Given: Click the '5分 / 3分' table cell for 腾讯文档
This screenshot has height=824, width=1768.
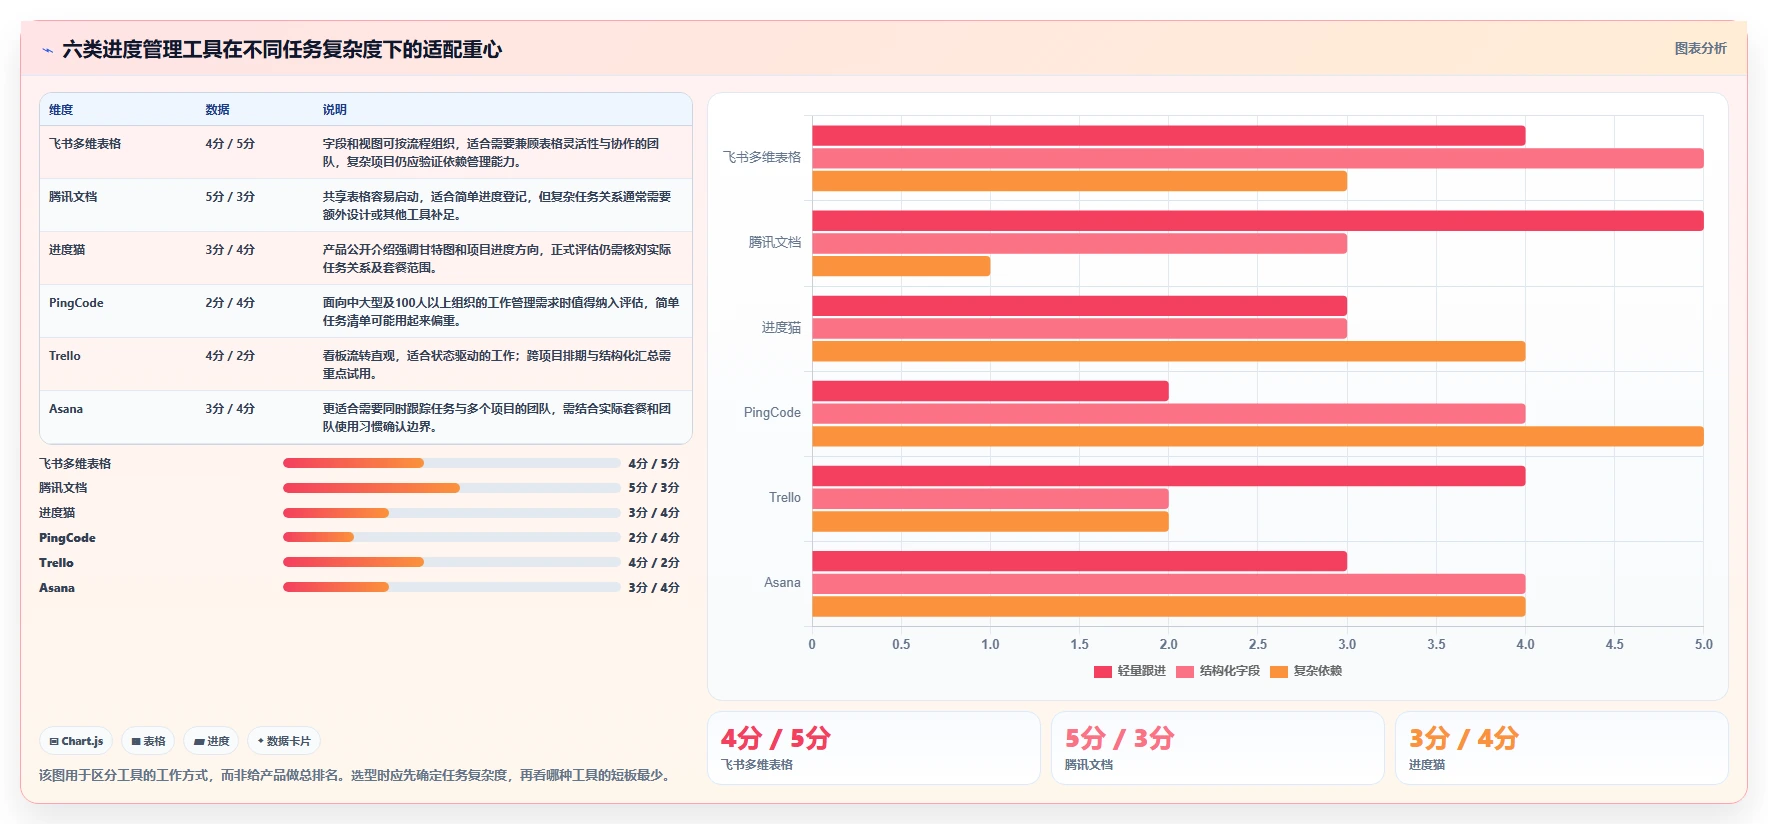Looking at the screenshot, I should (230, 197).
